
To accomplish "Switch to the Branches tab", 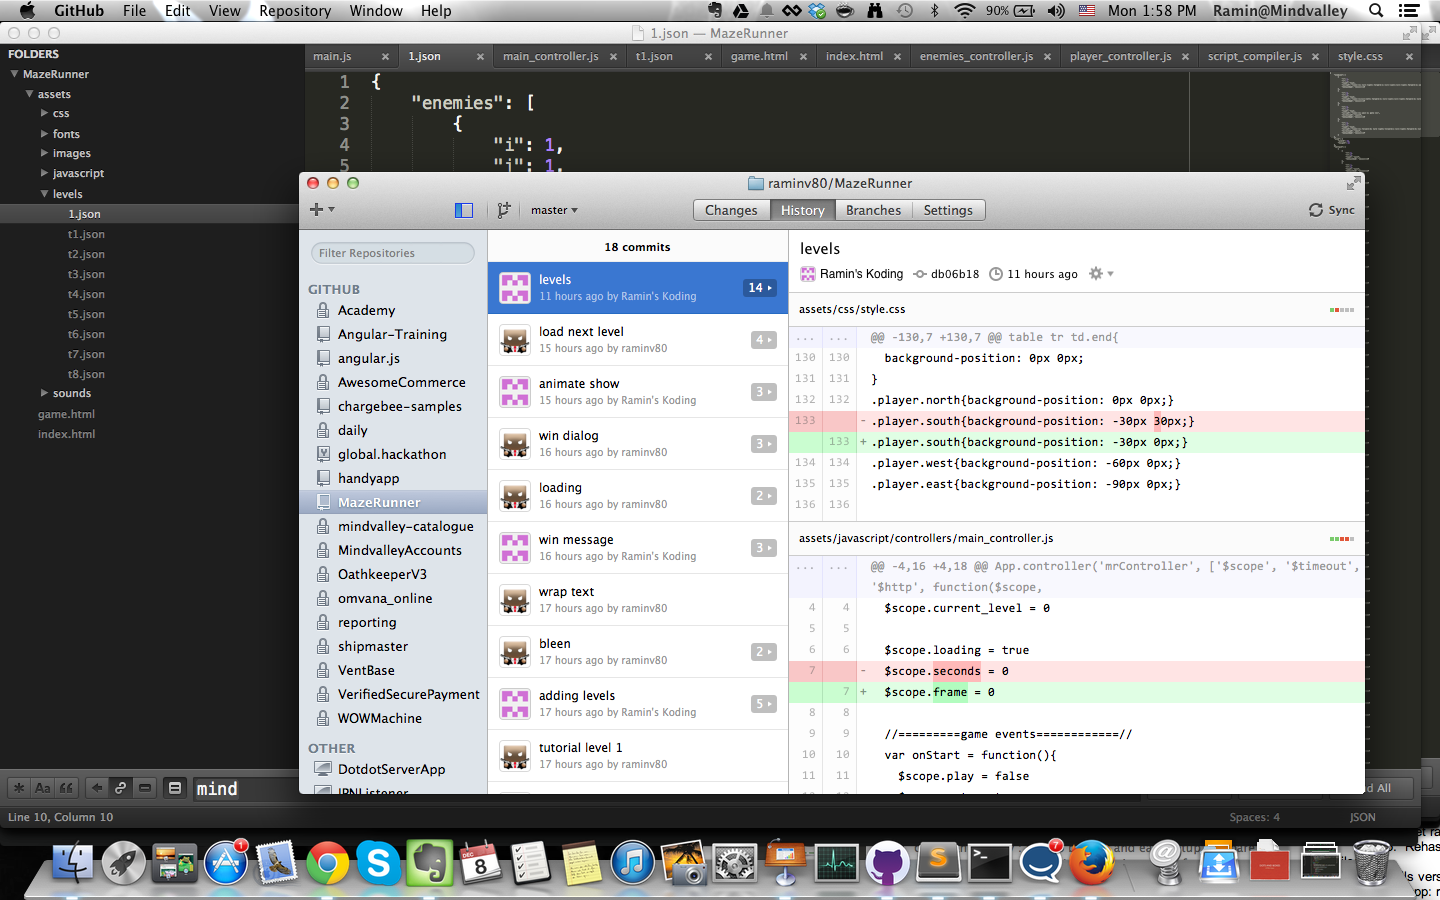I will 873,210.
